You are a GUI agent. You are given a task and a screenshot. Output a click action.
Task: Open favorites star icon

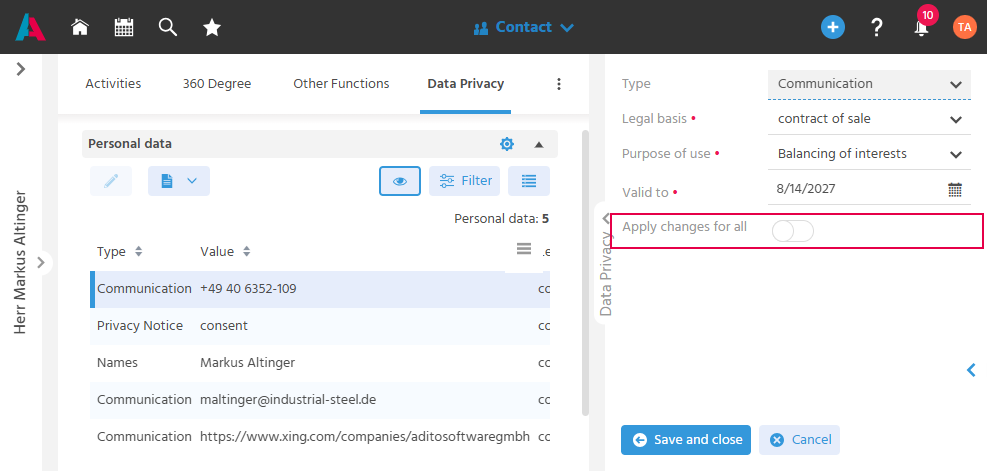click(212, 27)
